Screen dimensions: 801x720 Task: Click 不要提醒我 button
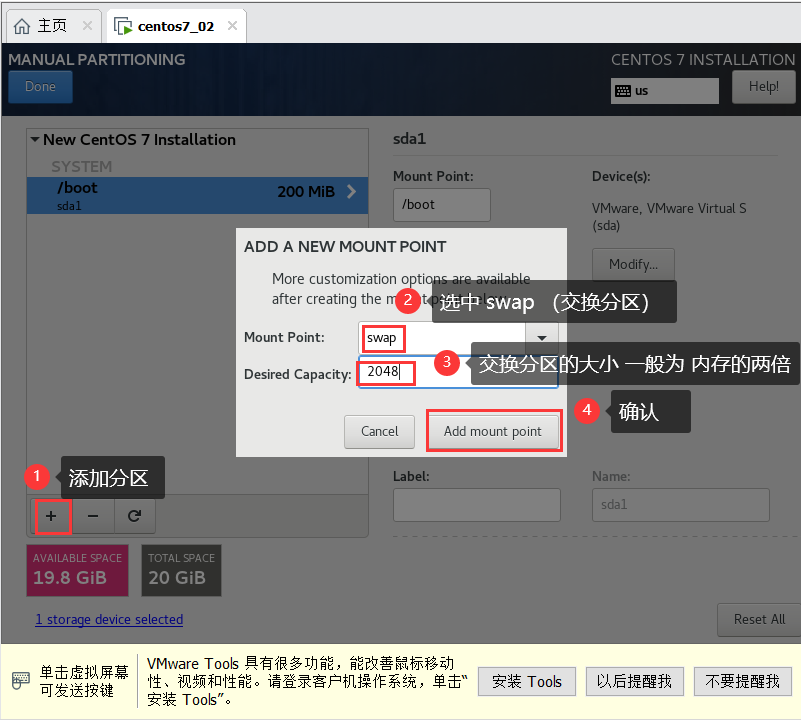[742, 682]
